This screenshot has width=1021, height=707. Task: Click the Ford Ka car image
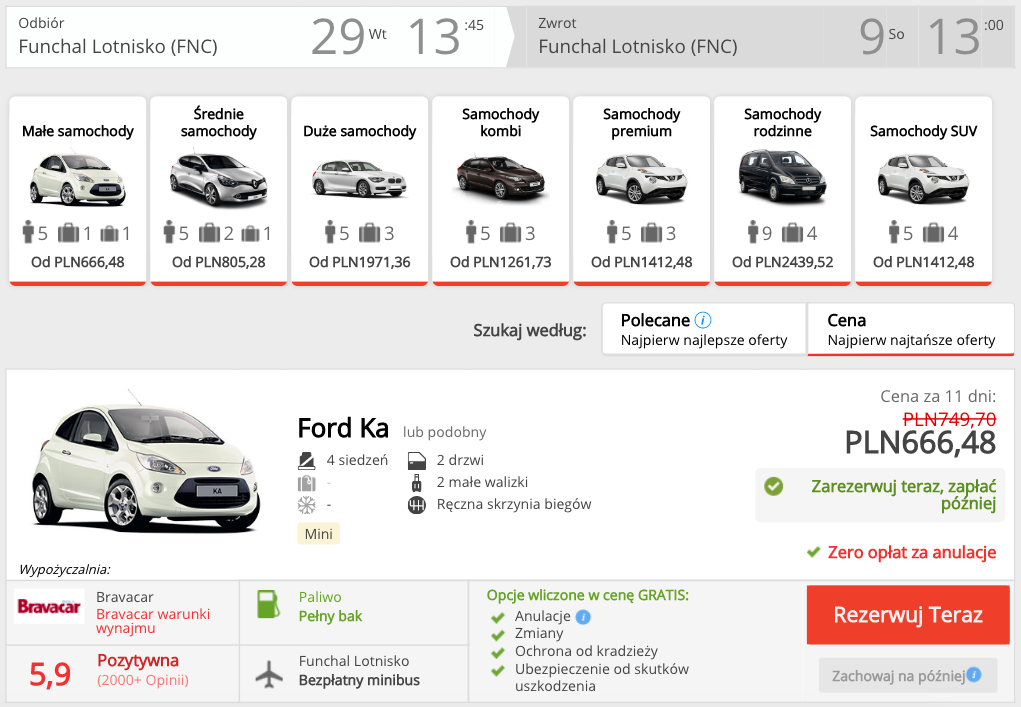click(146, 462)
